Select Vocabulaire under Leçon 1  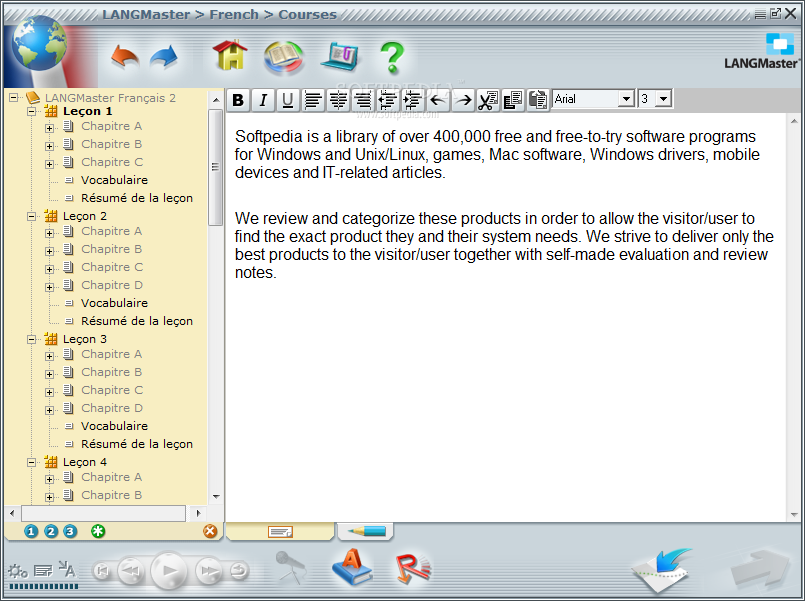click(114, 180)
